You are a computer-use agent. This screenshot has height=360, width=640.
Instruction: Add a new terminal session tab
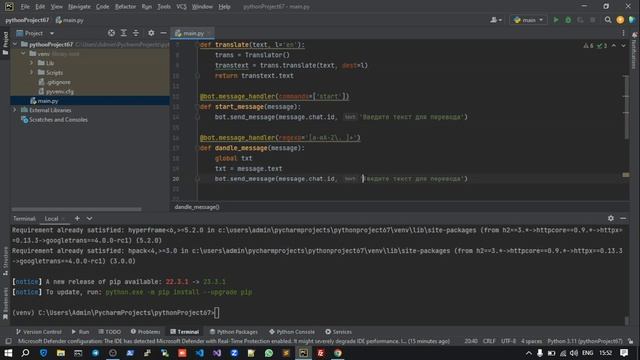point(77,218)
